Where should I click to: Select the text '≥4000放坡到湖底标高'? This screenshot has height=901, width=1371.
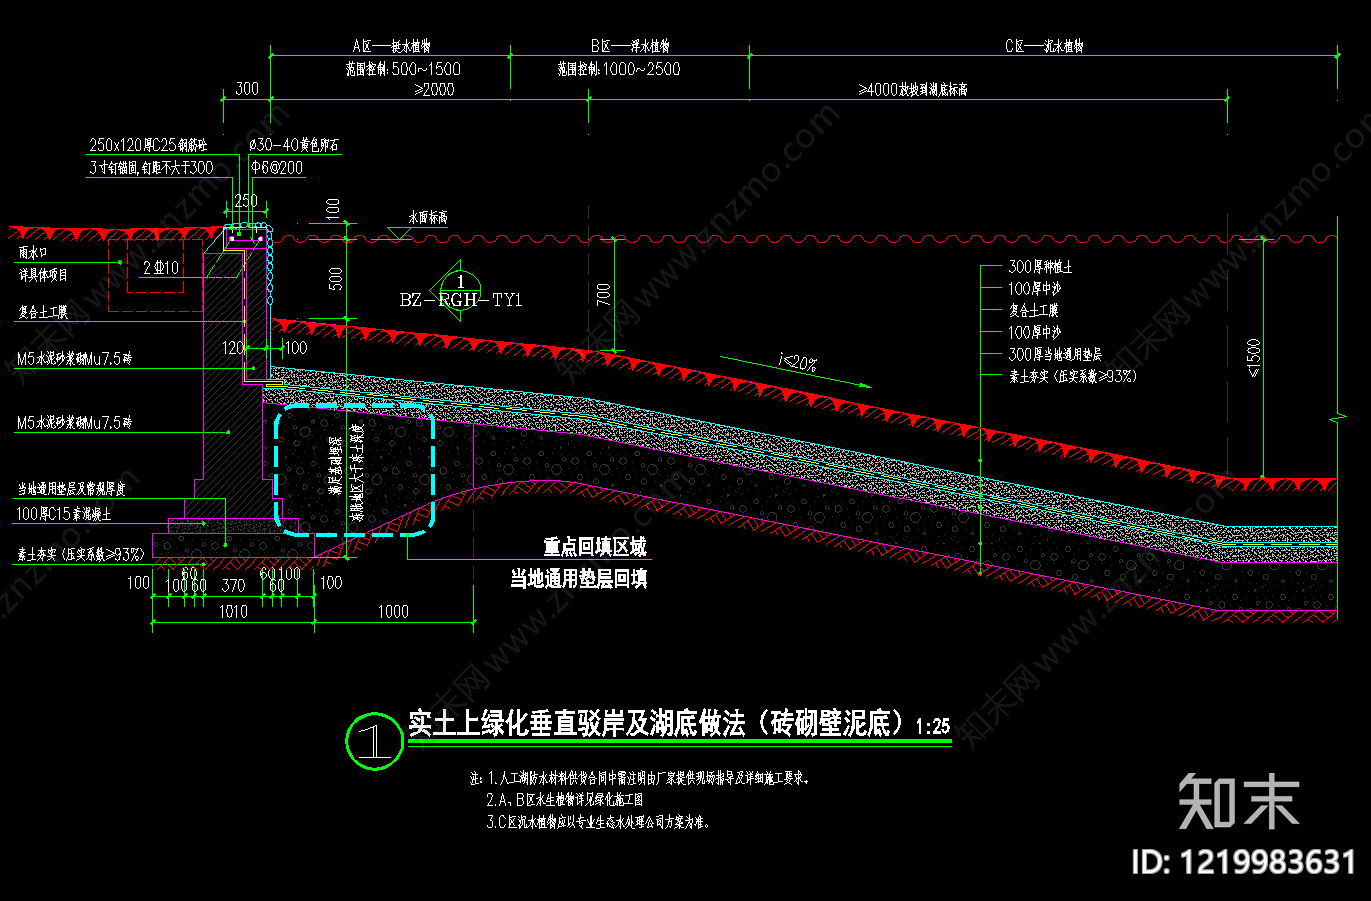(x=912, y=90)
